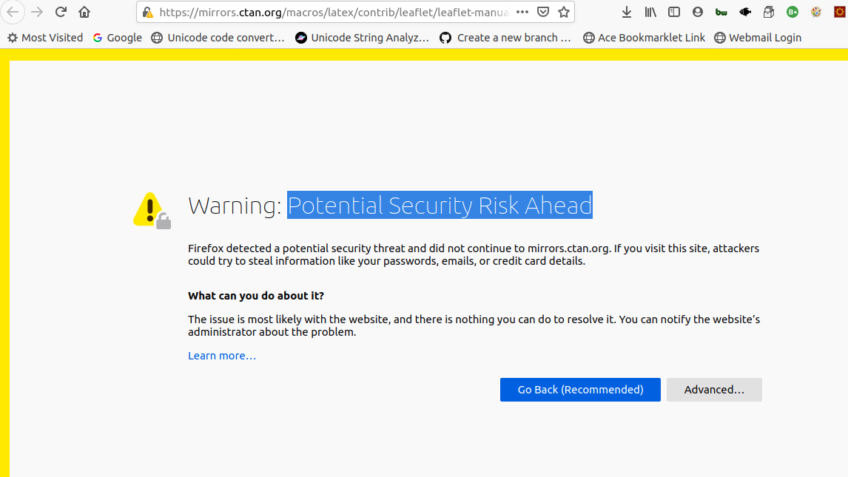Screen dimensions: 848x477
Task: Click the colorful cookie extension icon
Action: tap(816, 12)
